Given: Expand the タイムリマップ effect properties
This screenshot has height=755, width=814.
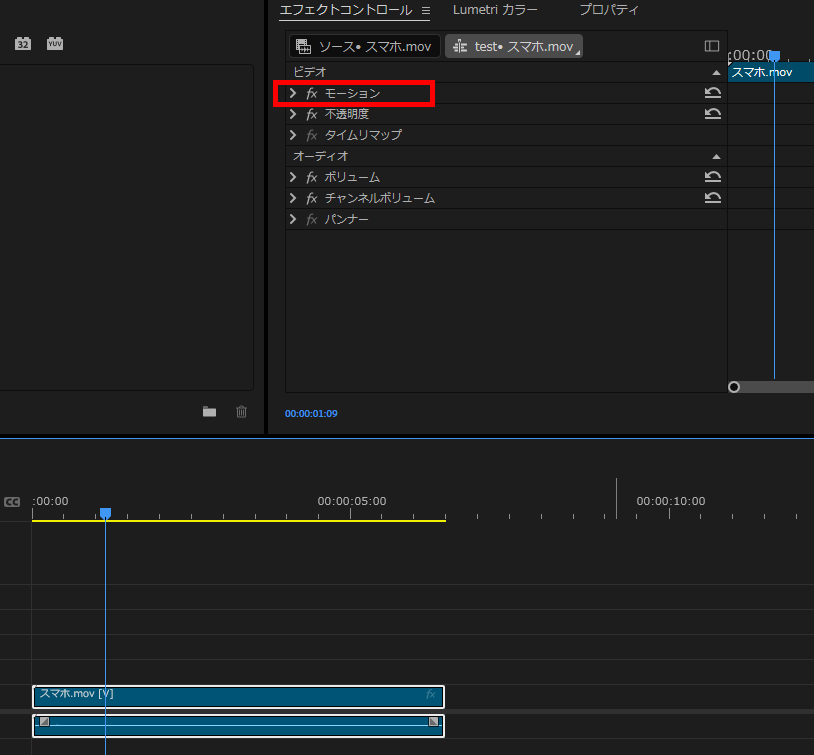Looking at the screenshot, I should point(293,135).
